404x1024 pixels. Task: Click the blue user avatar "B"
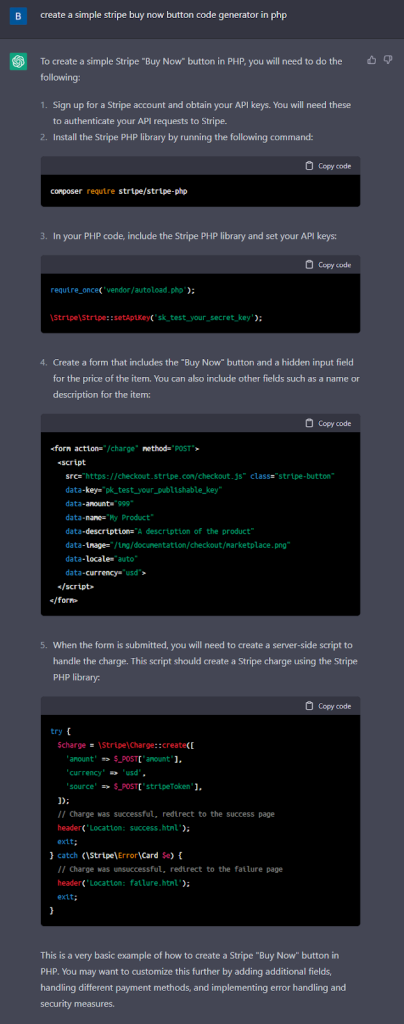pyautogui.click(x=18, y=16)
